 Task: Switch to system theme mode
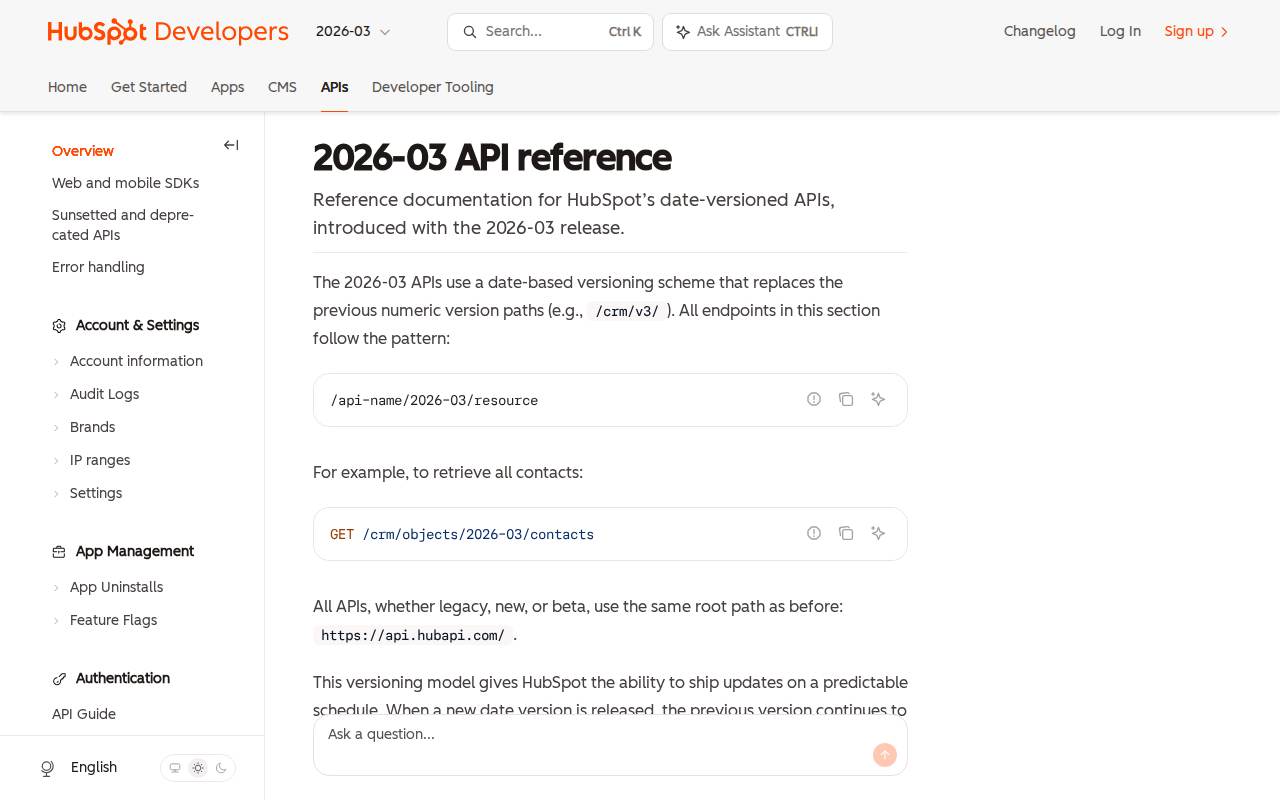click(x=175, y=768)
